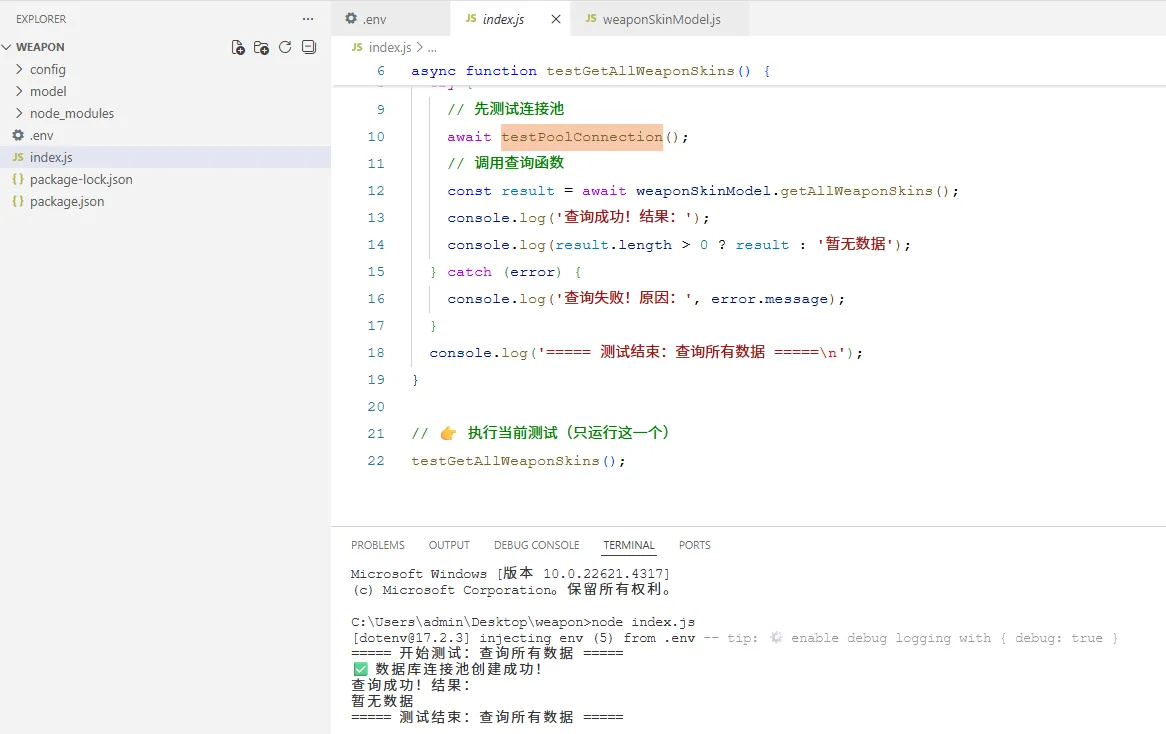Screen dimensions: 1166x734
Task: Select the TERMINAL panel tab
Action: [629, 545]
